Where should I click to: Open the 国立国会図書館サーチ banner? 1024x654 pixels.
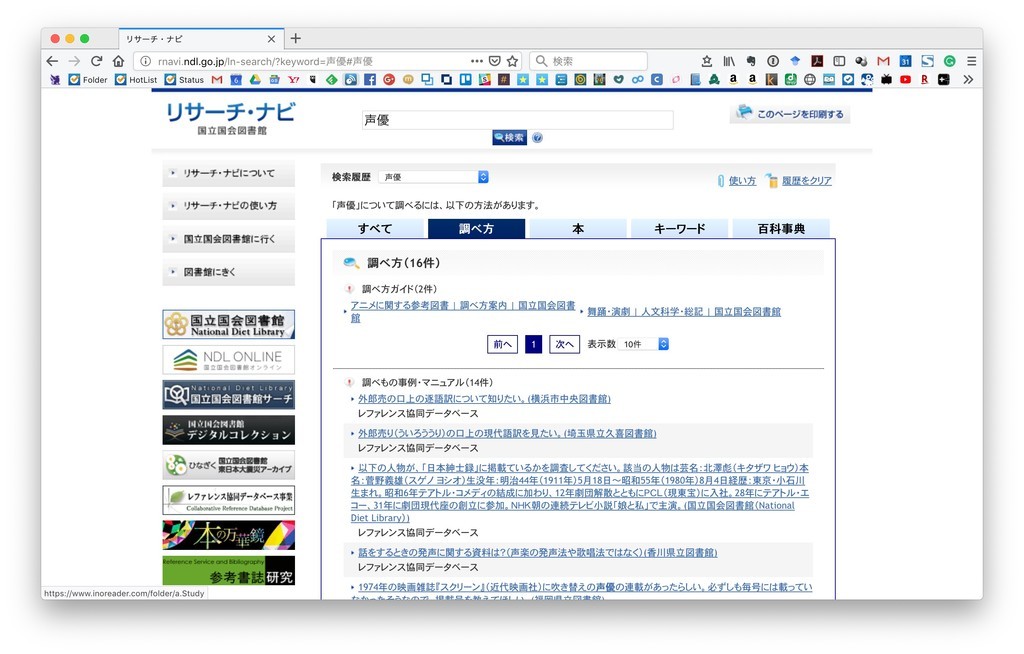click(x=229, y=395)
